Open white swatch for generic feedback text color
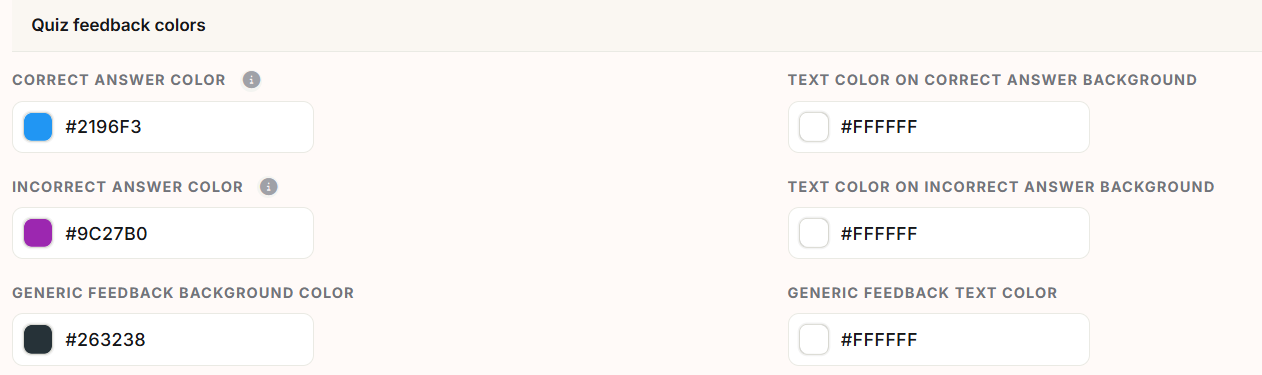 [814, 340]
